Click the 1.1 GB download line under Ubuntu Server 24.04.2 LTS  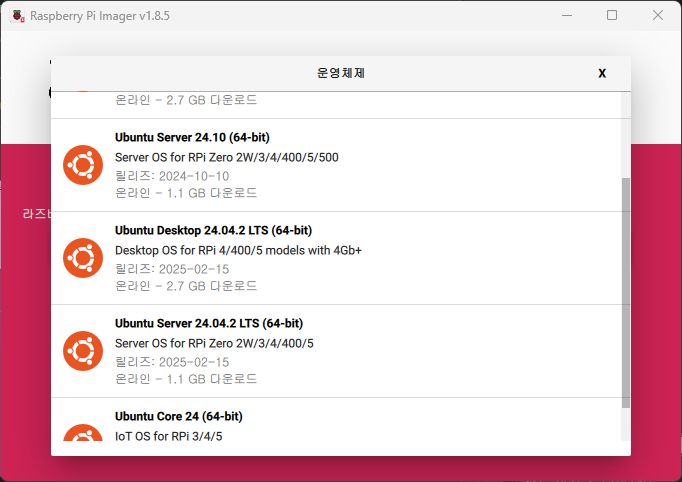tap(186, 379)
